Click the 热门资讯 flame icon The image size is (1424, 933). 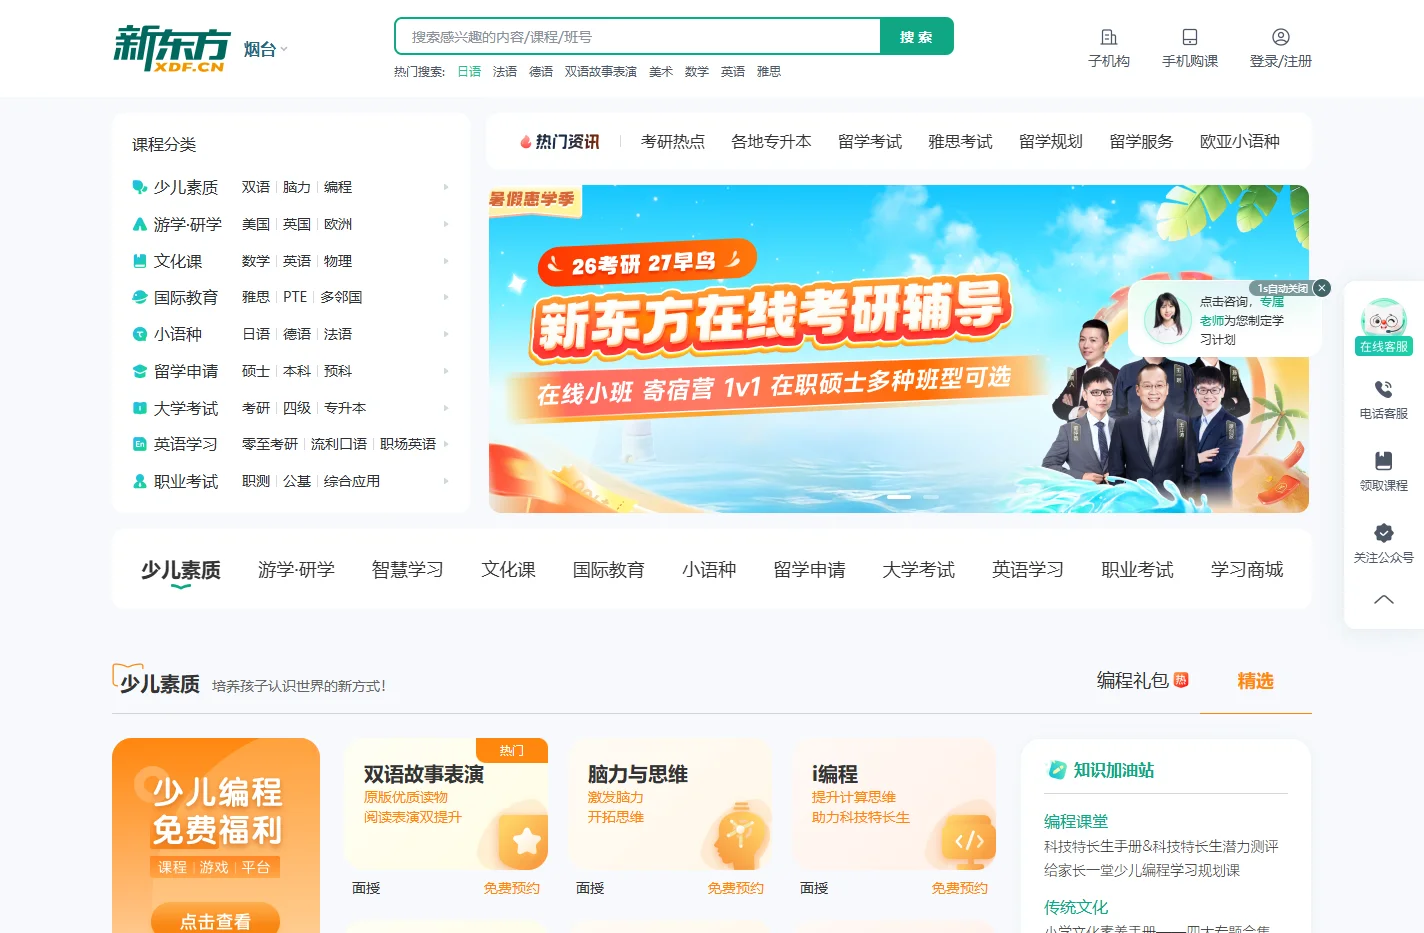525,142
